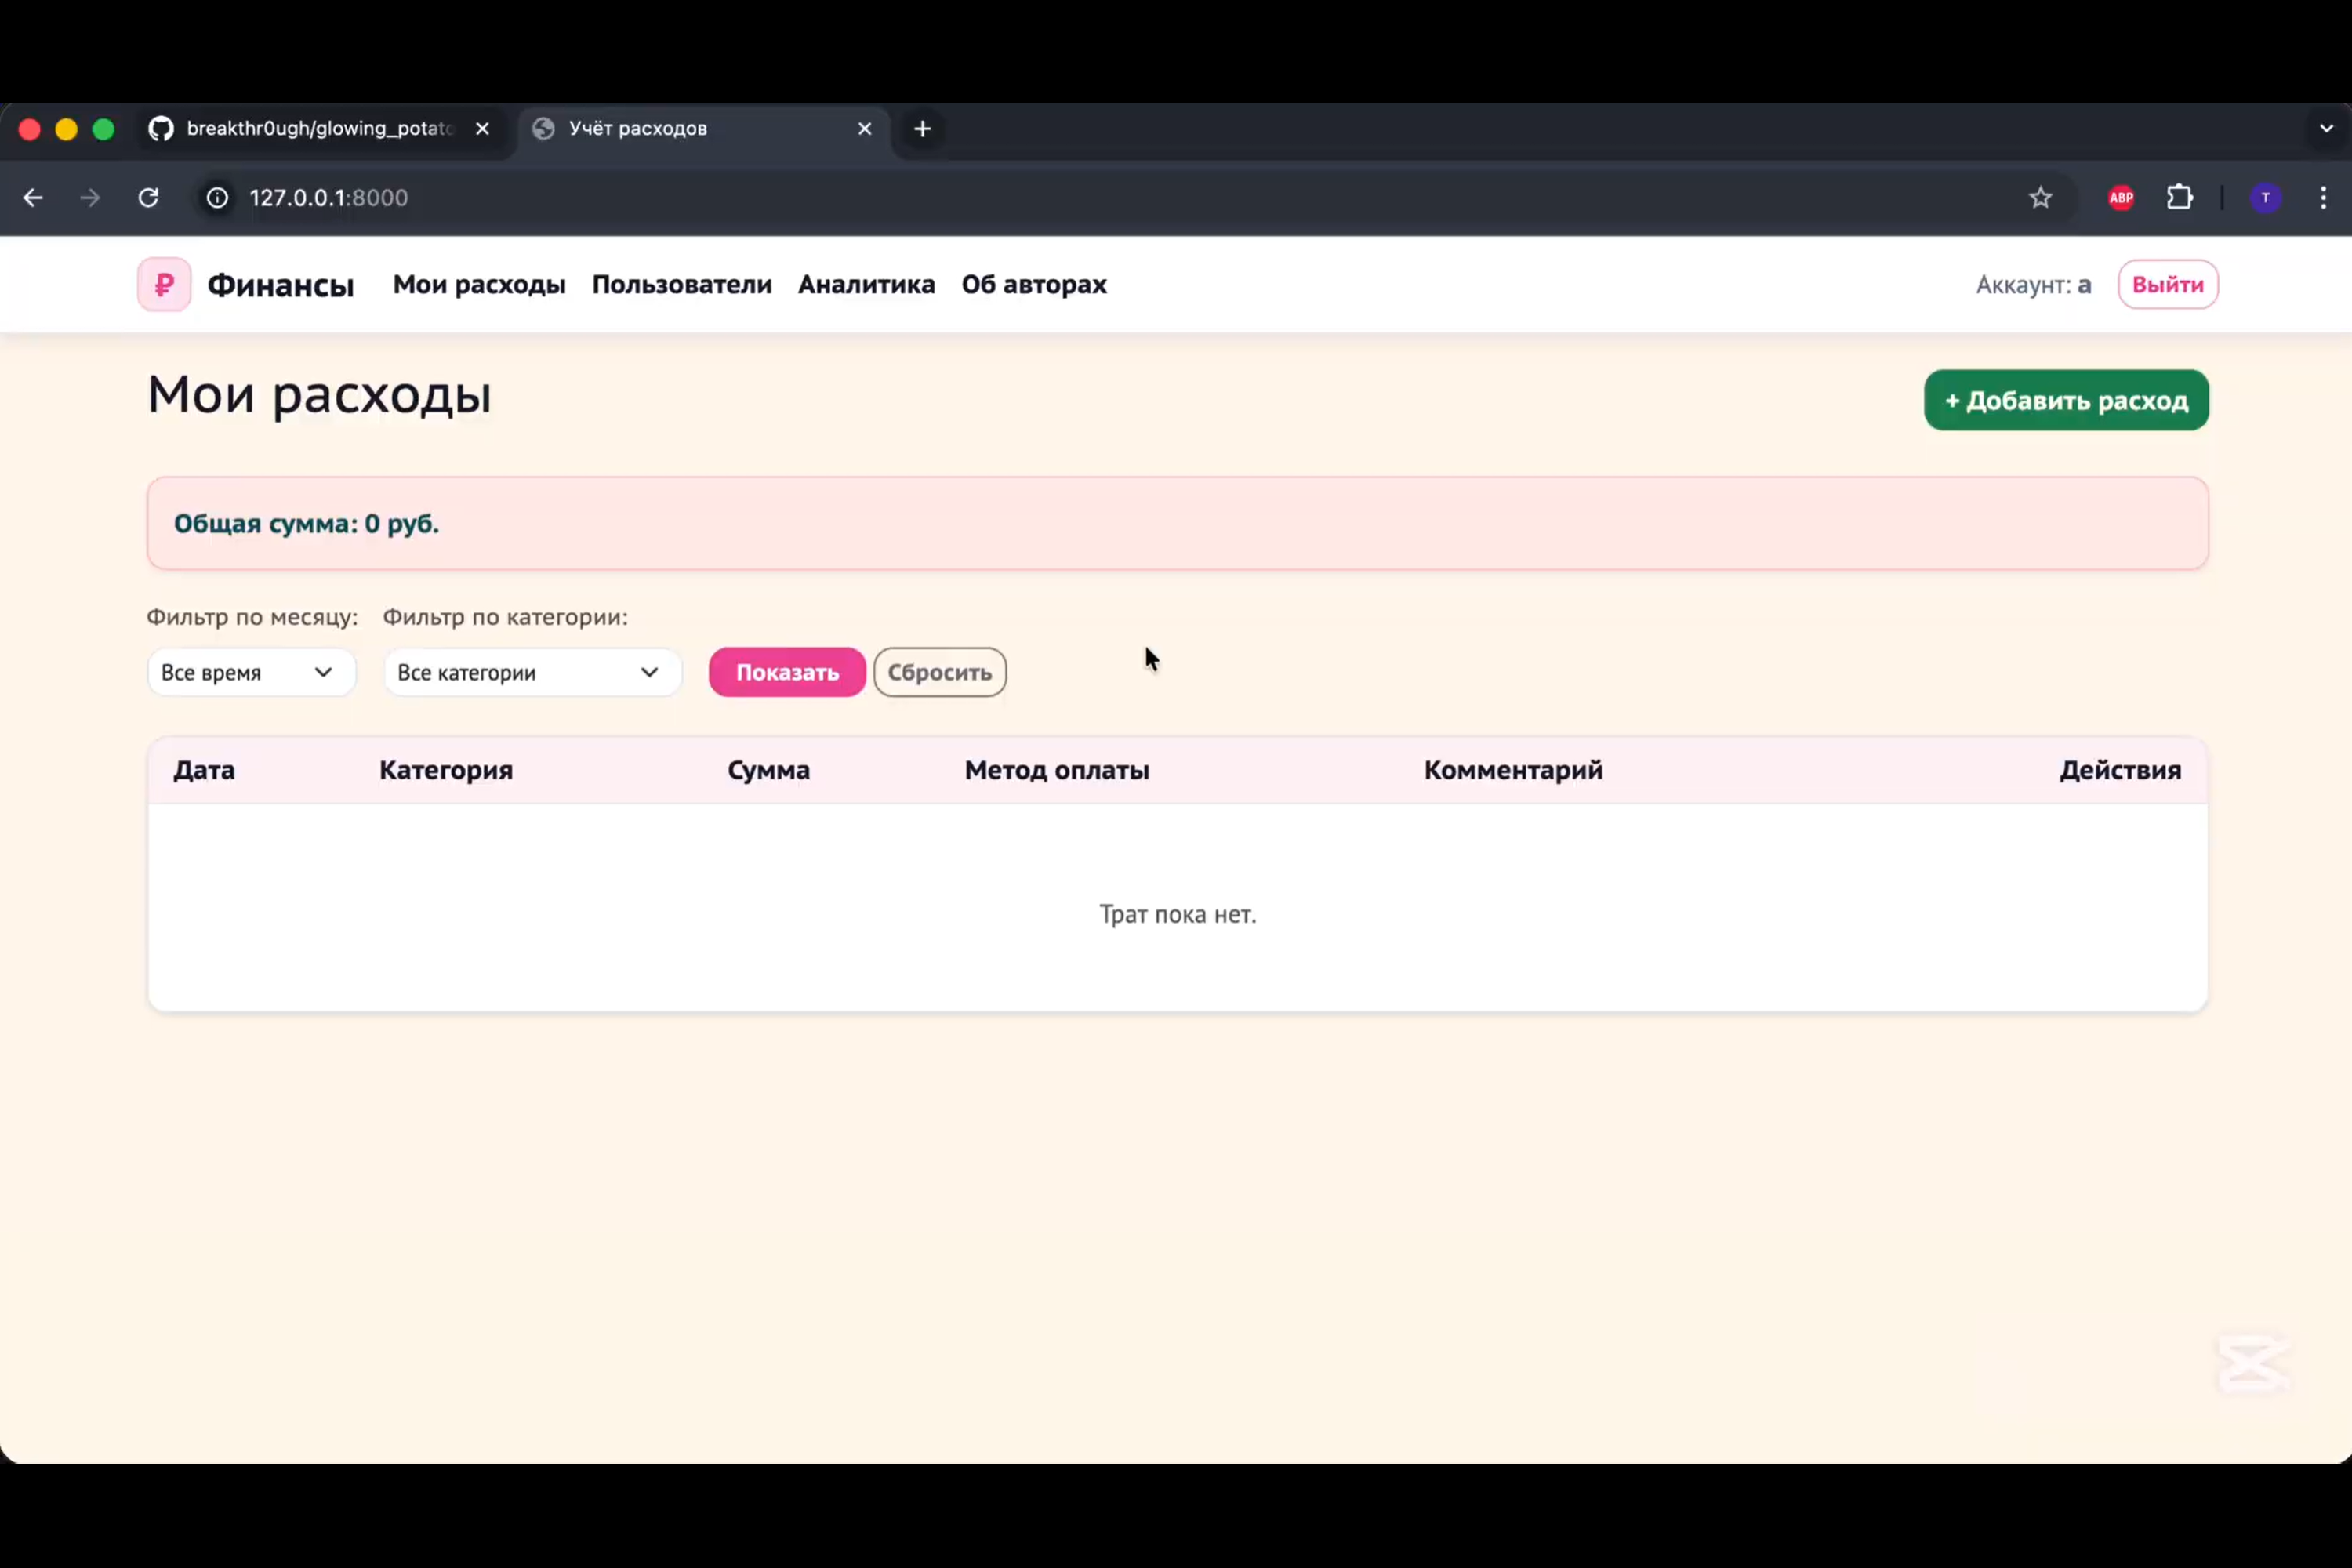Open the Аналитика navigation item
This screenshot has width=2352, height=1568.
coord(866,285)
